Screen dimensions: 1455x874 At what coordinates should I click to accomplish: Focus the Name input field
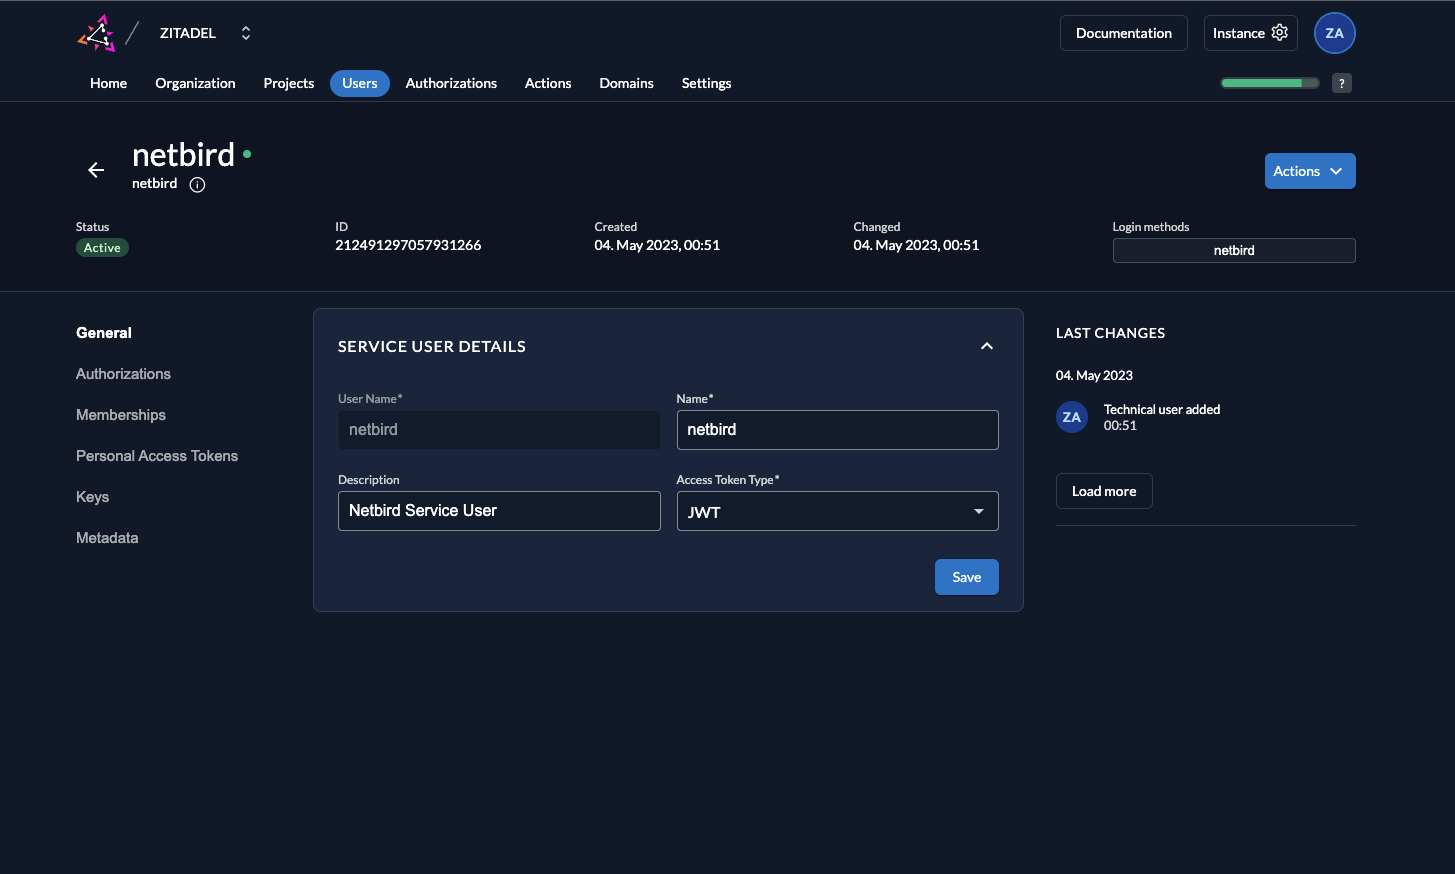tap(838, 430)
